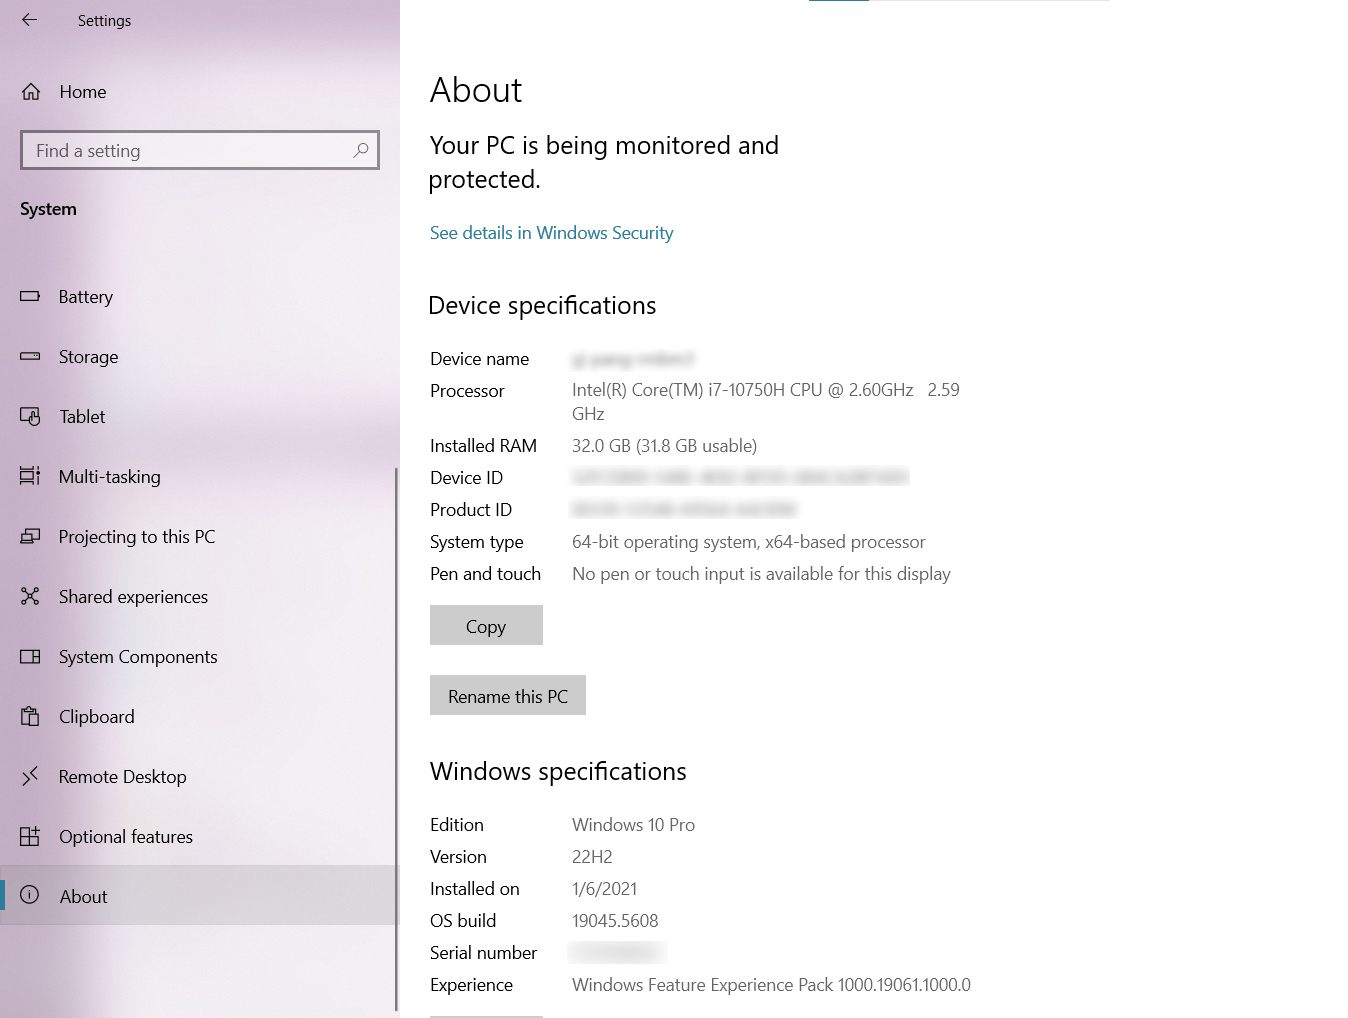Open Remote Desktop from the sidebar menu
The image size is (1348, 1018).
[x=122, y=776]
